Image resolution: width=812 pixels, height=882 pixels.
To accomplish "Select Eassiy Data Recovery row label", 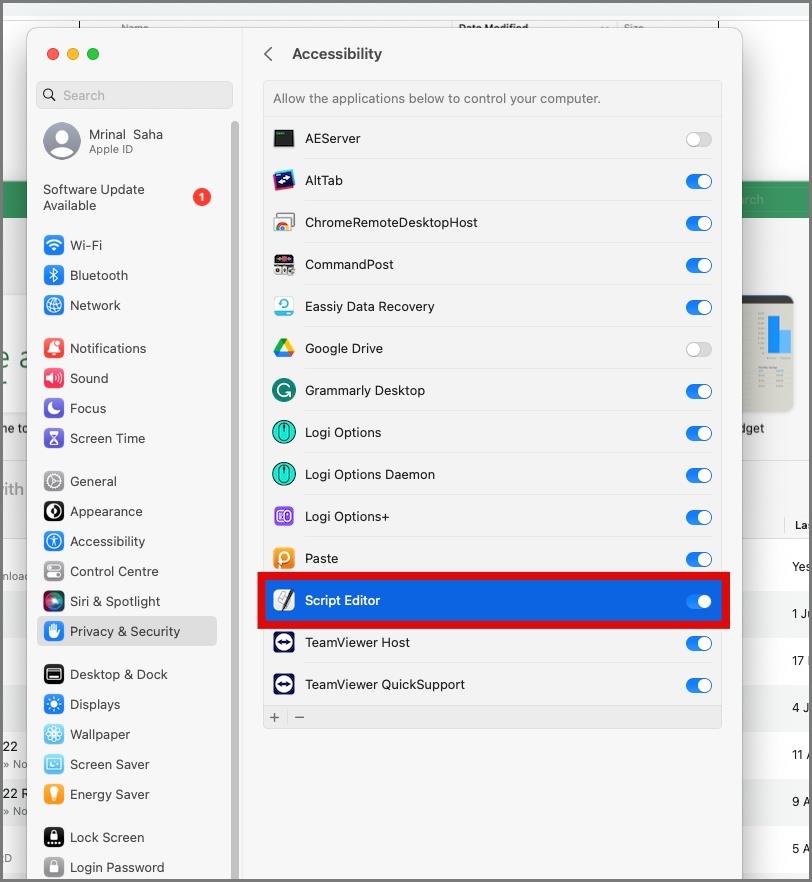I will (x=369, y=307).
